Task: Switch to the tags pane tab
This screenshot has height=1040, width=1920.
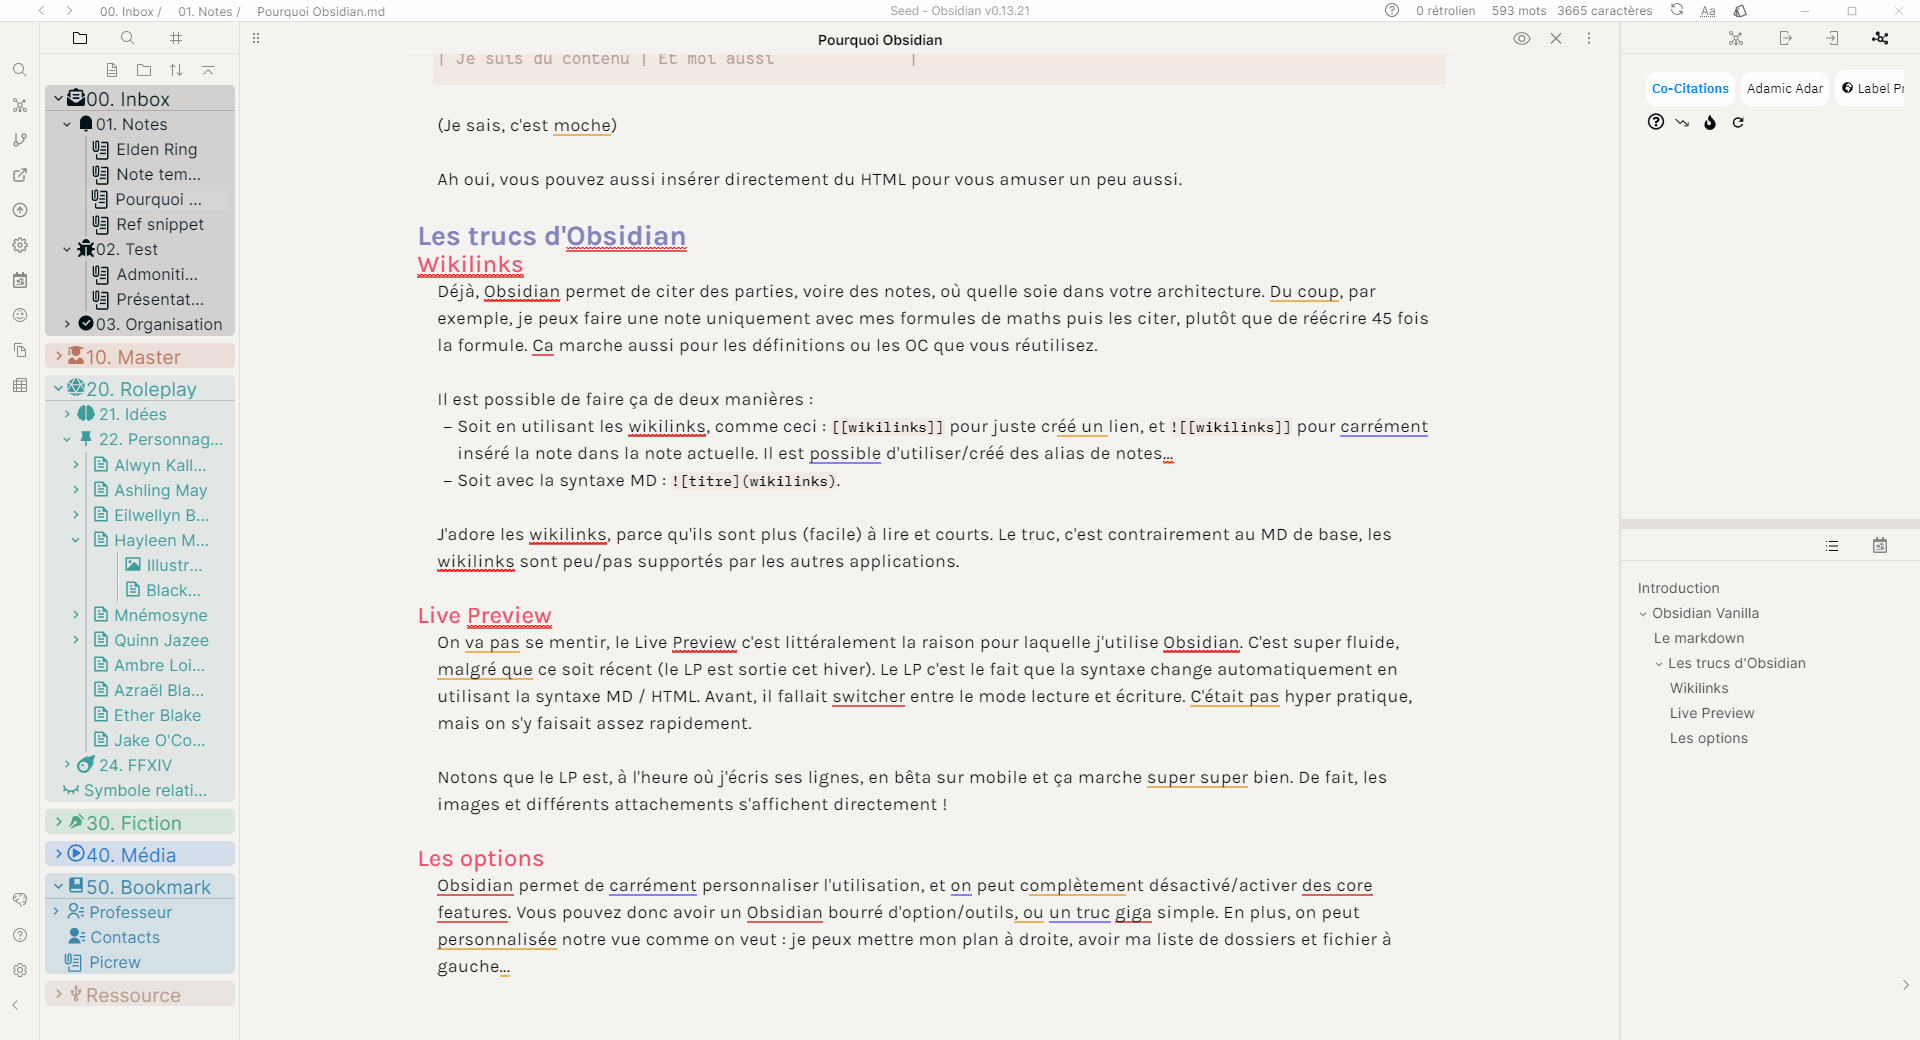Action: [x=176, y=38]
